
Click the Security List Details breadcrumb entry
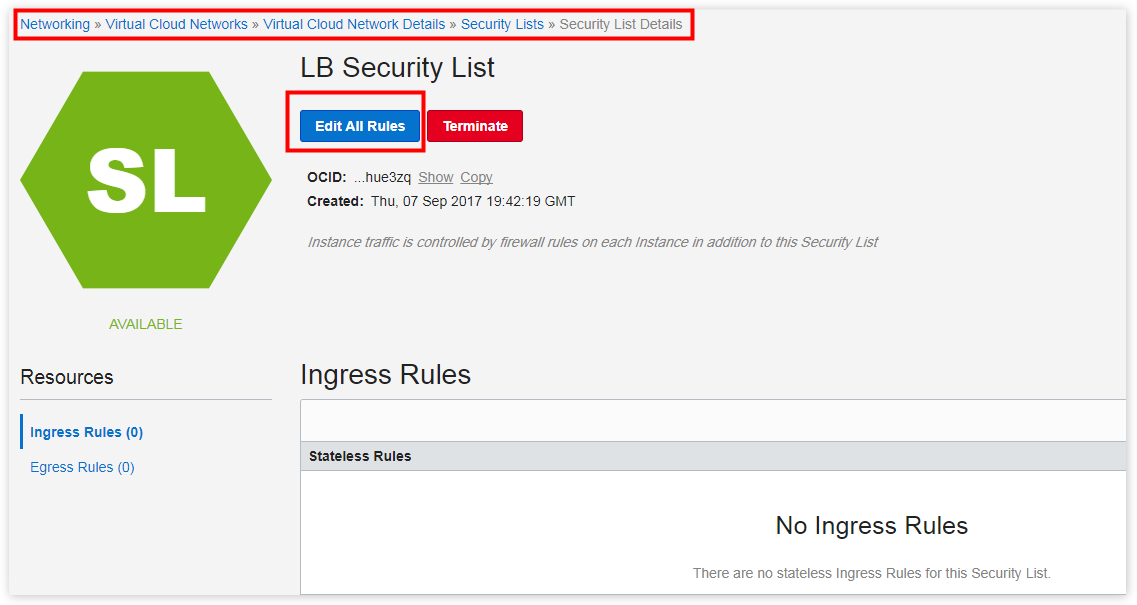tap(622, 23)
